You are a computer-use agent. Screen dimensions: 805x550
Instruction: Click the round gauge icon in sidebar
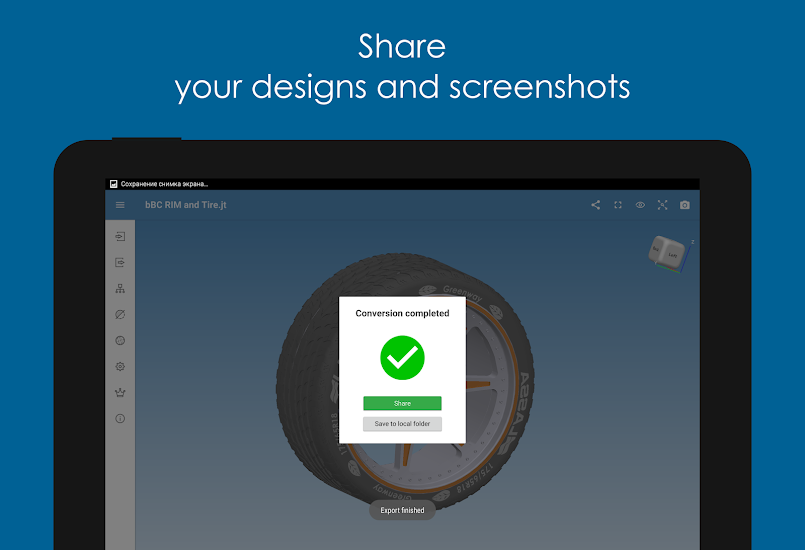pos(120,341)
